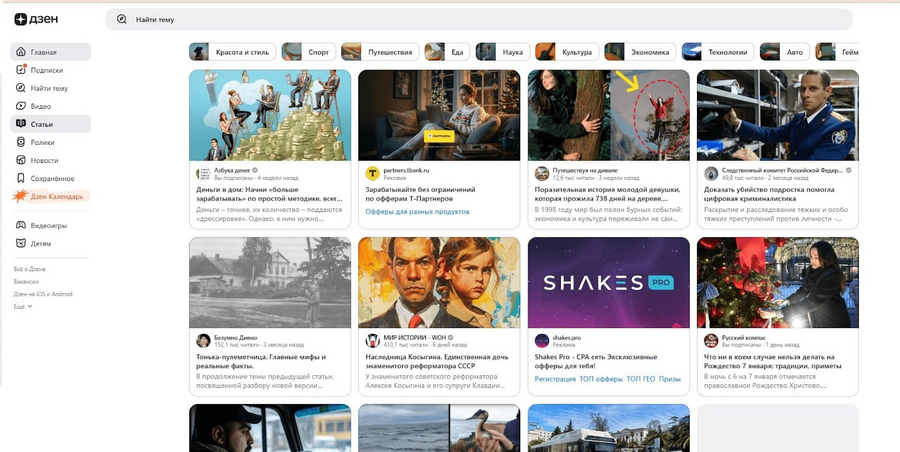Open Главная in sidebar
Image resolution: width=900 pixels, height=452 pixels.
coord(51,52)
